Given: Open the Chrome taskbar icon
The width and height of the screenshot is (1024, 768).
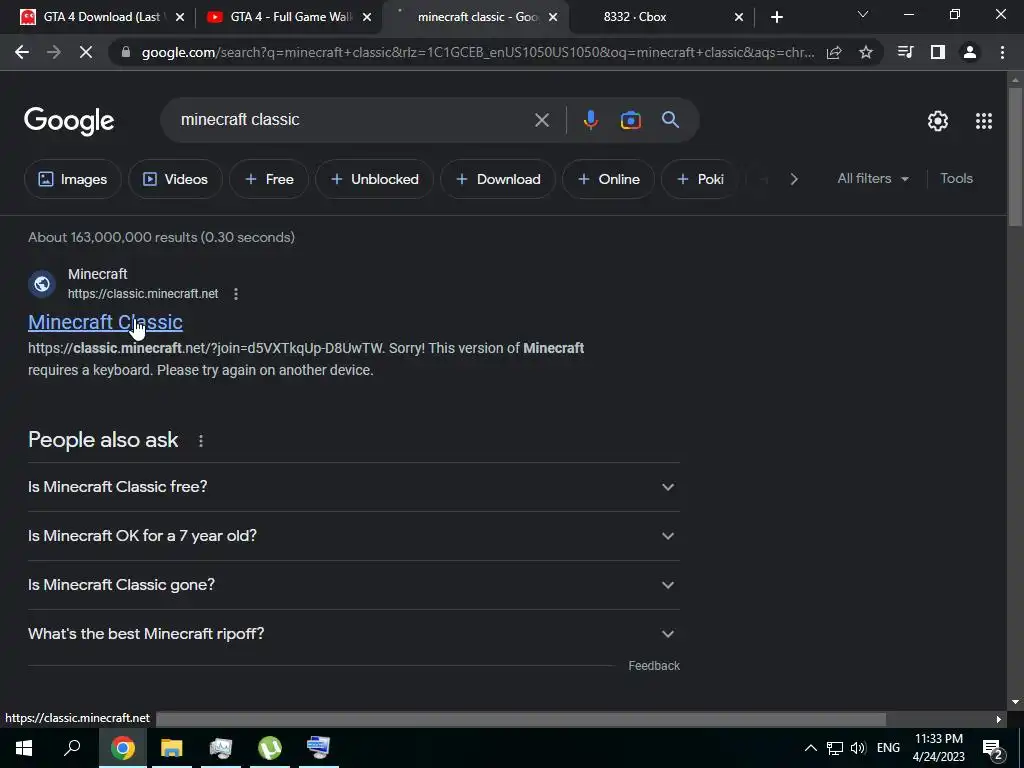Looking at the screenshot, I should (123, 748).
